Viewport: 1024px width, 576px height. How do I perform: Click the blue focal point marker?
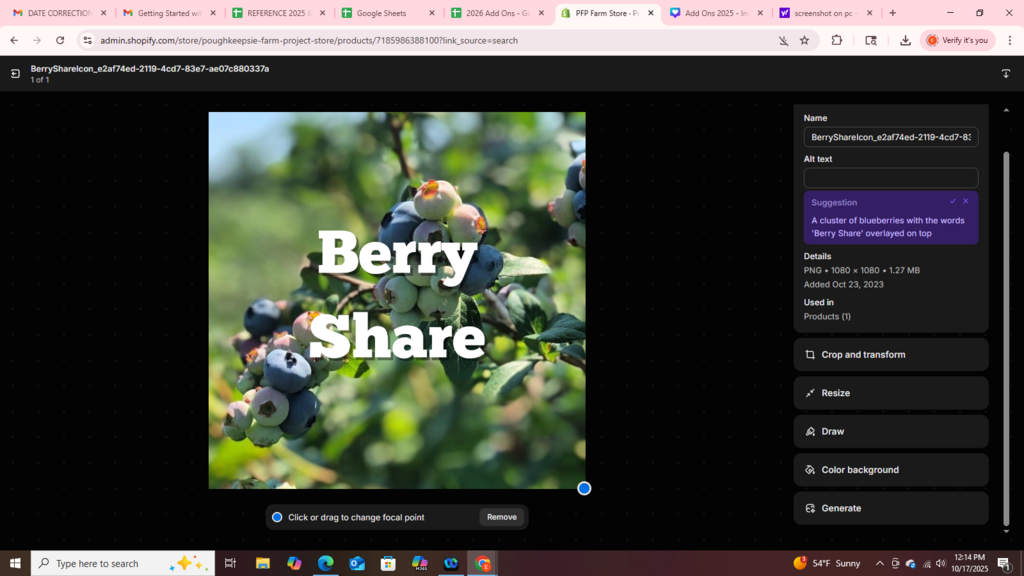pos(584,488)
